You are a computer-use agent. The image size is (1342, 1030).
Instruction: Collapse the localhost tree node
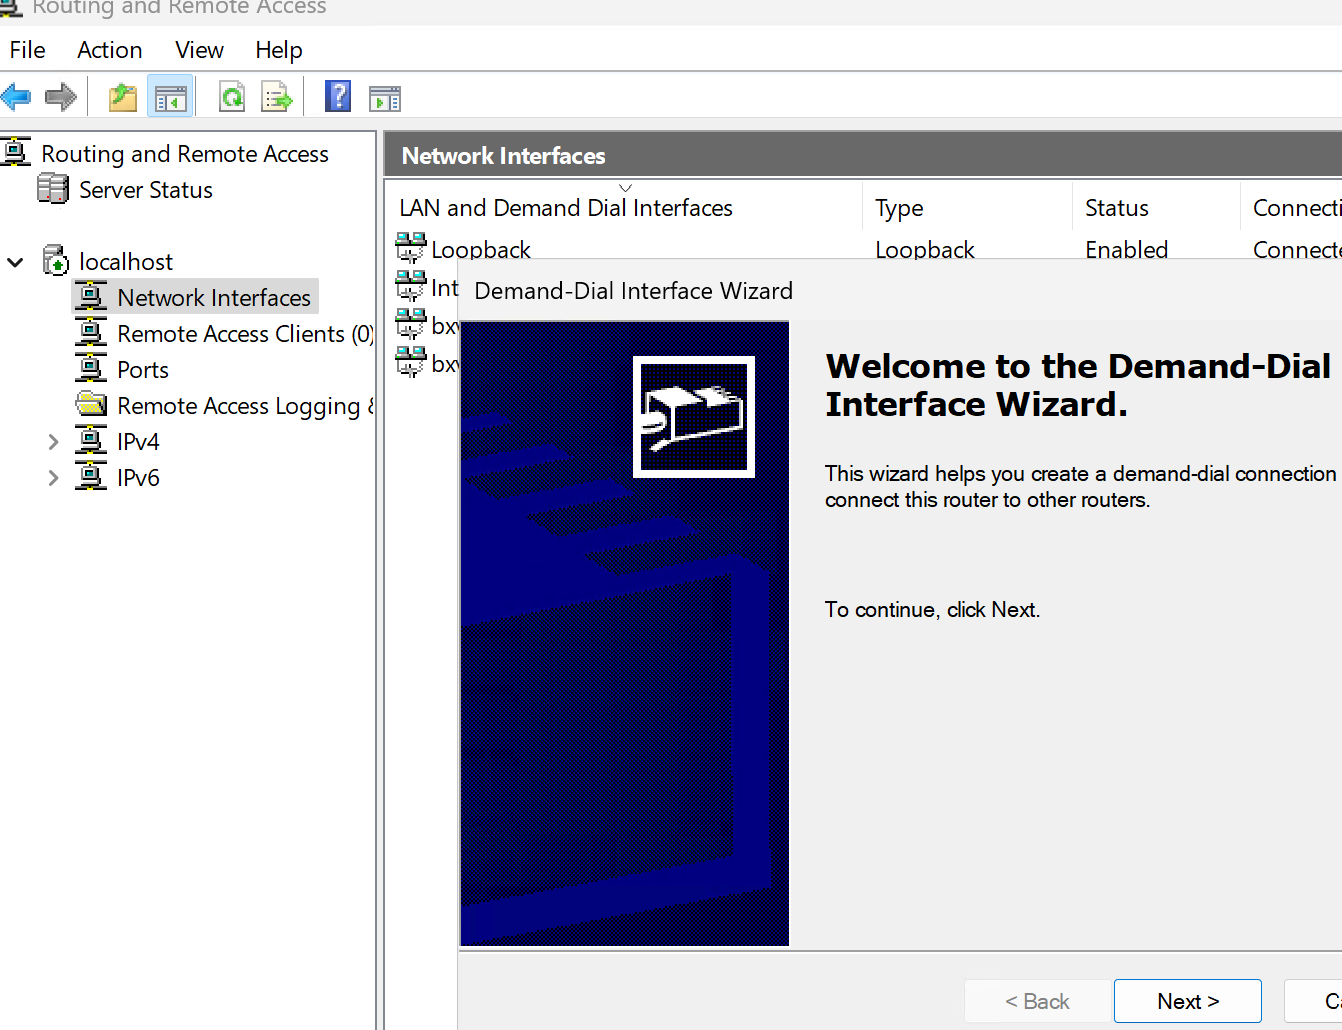(x=16, y=262)
